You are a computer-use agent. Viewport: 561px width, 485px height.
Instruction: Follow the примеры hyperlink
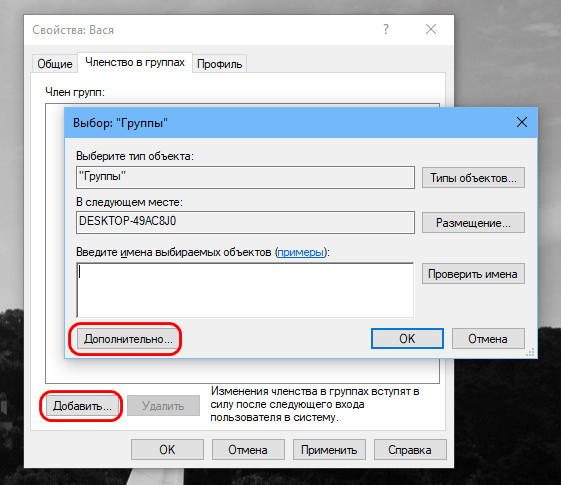(301, 252)
